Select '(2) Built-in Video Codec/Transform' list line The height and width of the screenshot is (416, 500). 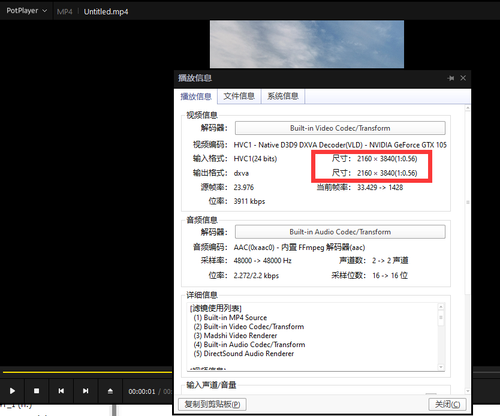tap(249, 326)
